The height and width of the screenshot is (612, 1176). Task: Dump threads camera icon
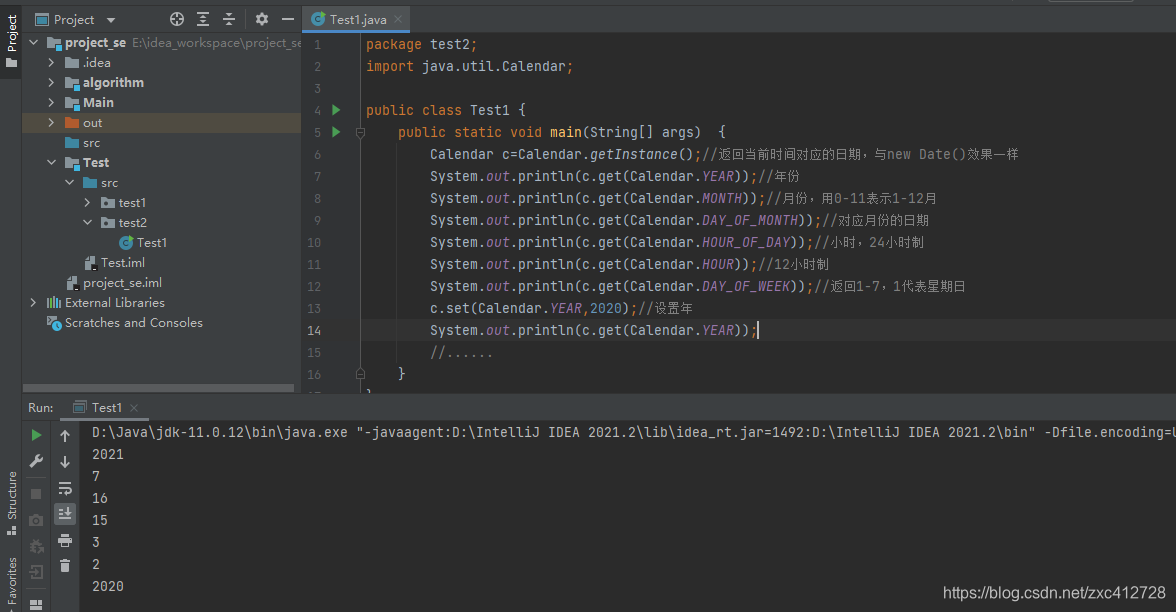[x=36, y=520]
